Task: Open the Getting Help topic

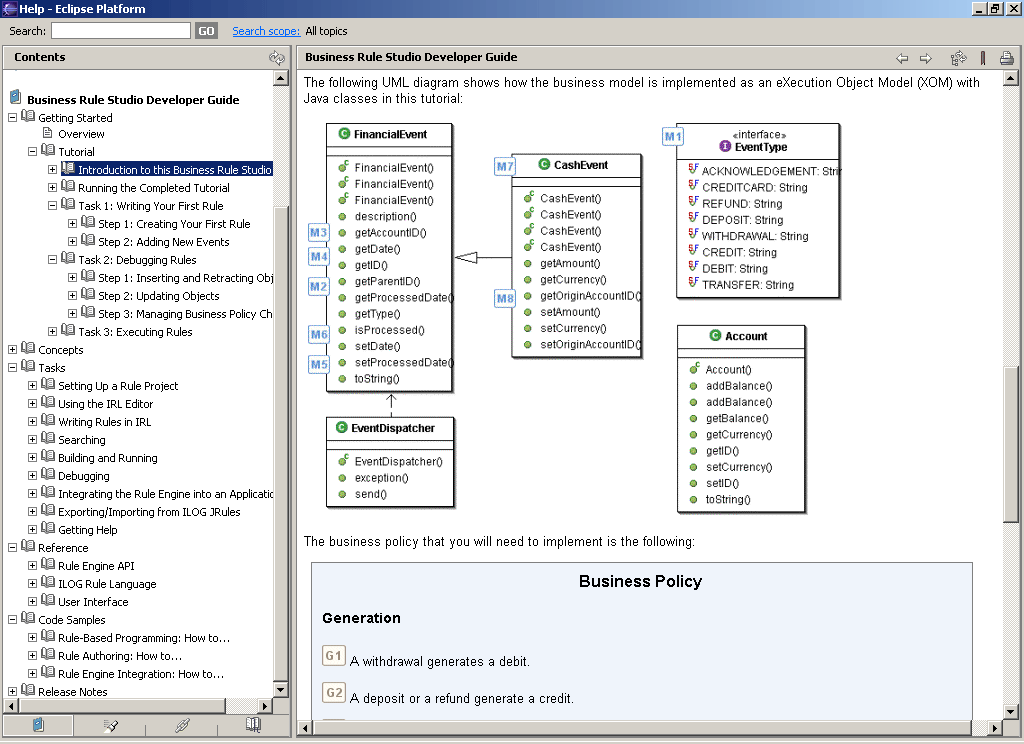Action: (x=88, y=530)
